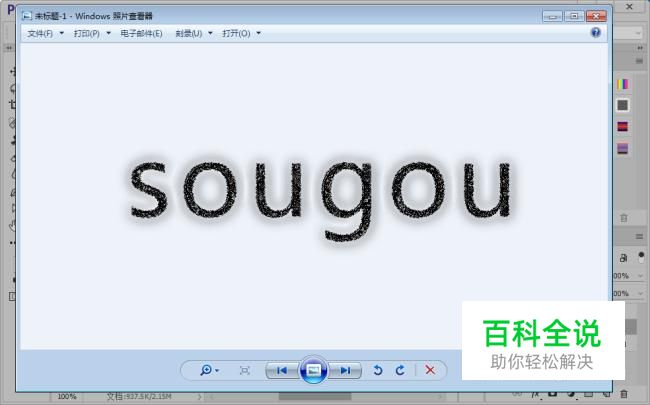Click the document size info in Photoshop status bar

point(139,397)
